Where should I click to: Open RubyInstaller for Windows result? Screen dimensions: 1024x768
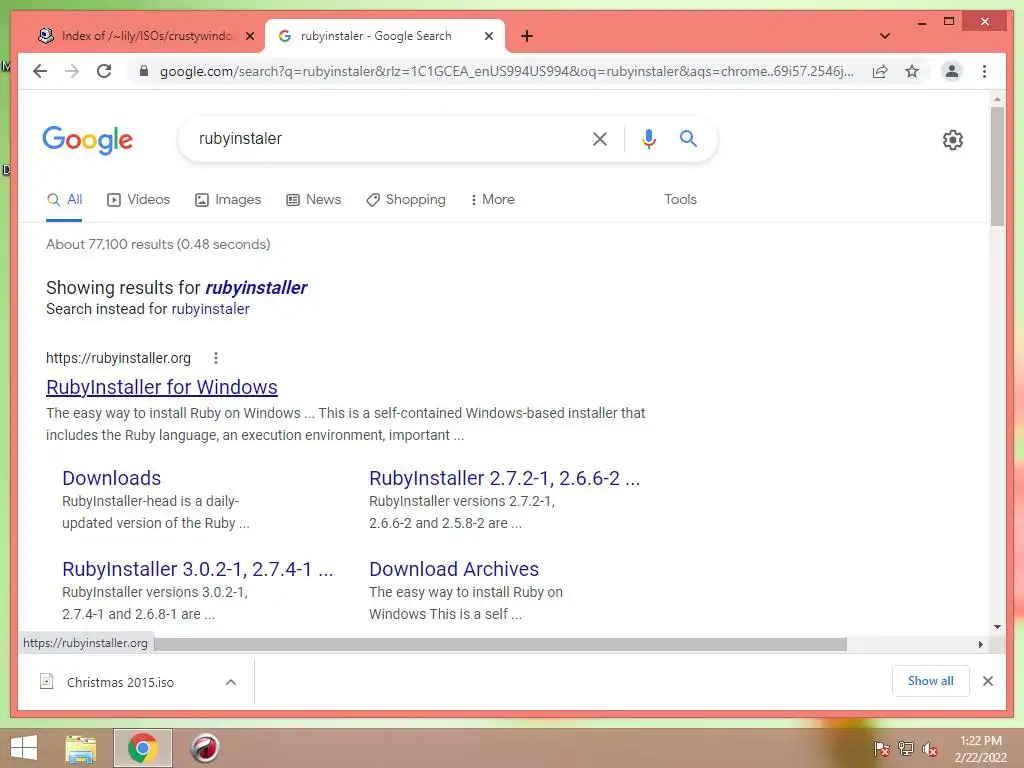[x=161, y=387]
